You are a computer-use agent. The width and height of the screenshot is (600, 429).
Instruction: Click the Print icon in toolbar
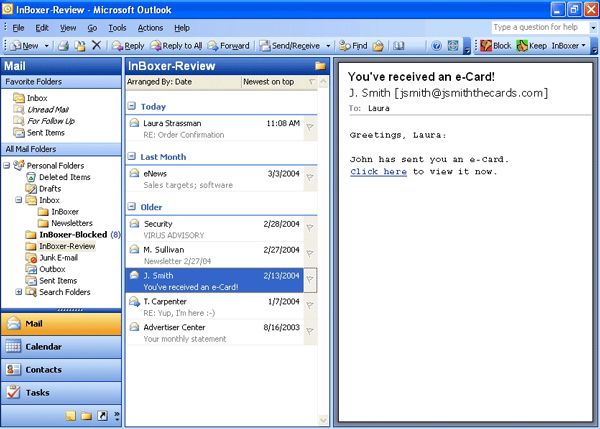(63, 46)
